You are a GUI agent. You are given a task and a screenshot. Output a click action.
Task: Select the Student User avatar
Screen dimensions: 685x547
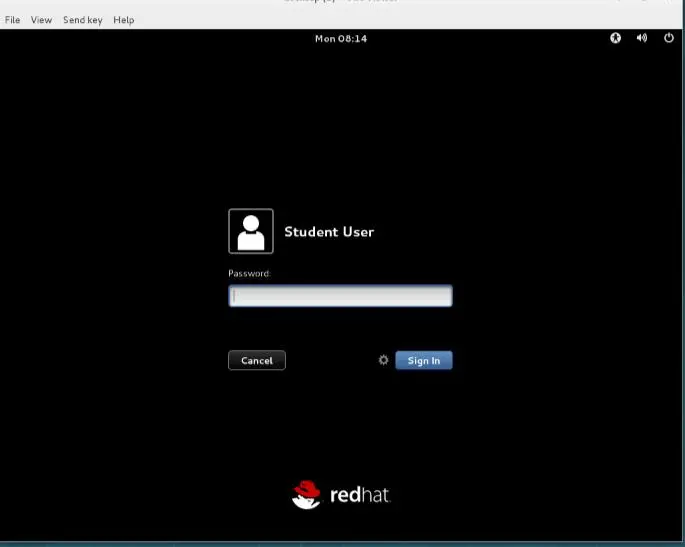pyautogui.click(x=251, y=231)
